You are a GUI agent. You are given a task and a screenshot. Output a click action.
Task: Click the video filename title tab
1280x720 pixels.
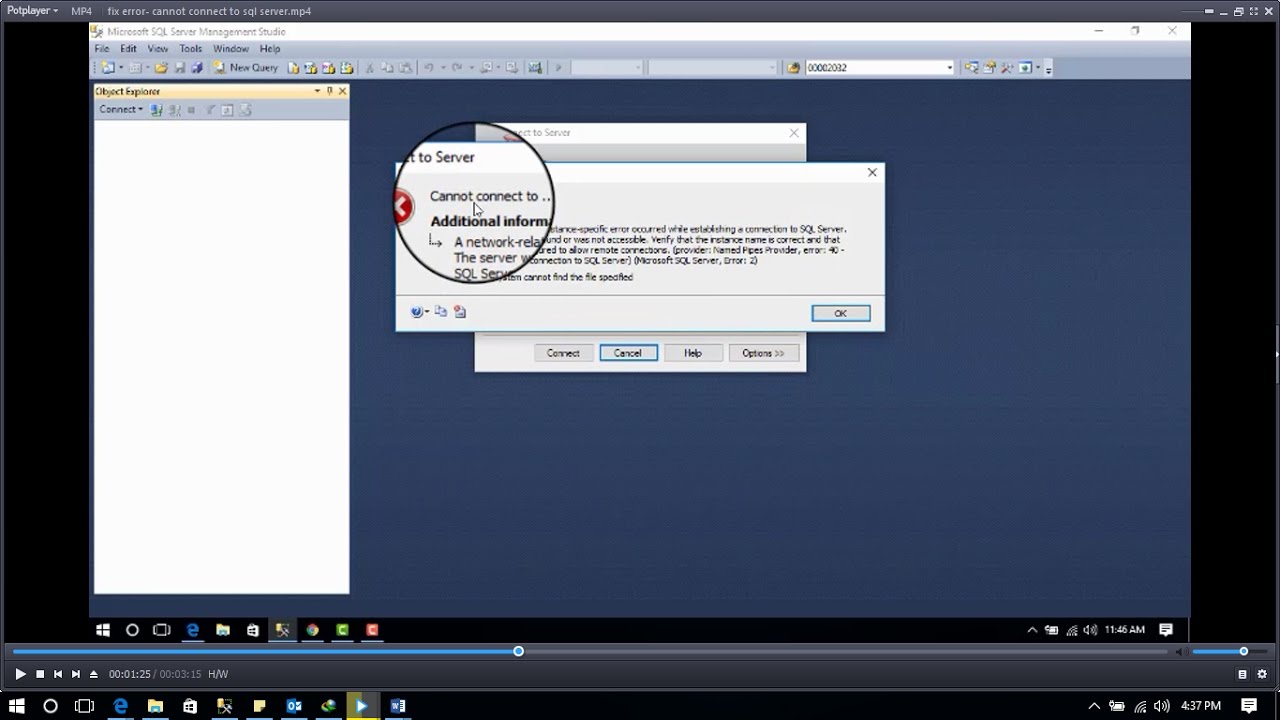(x=209, y=11)
